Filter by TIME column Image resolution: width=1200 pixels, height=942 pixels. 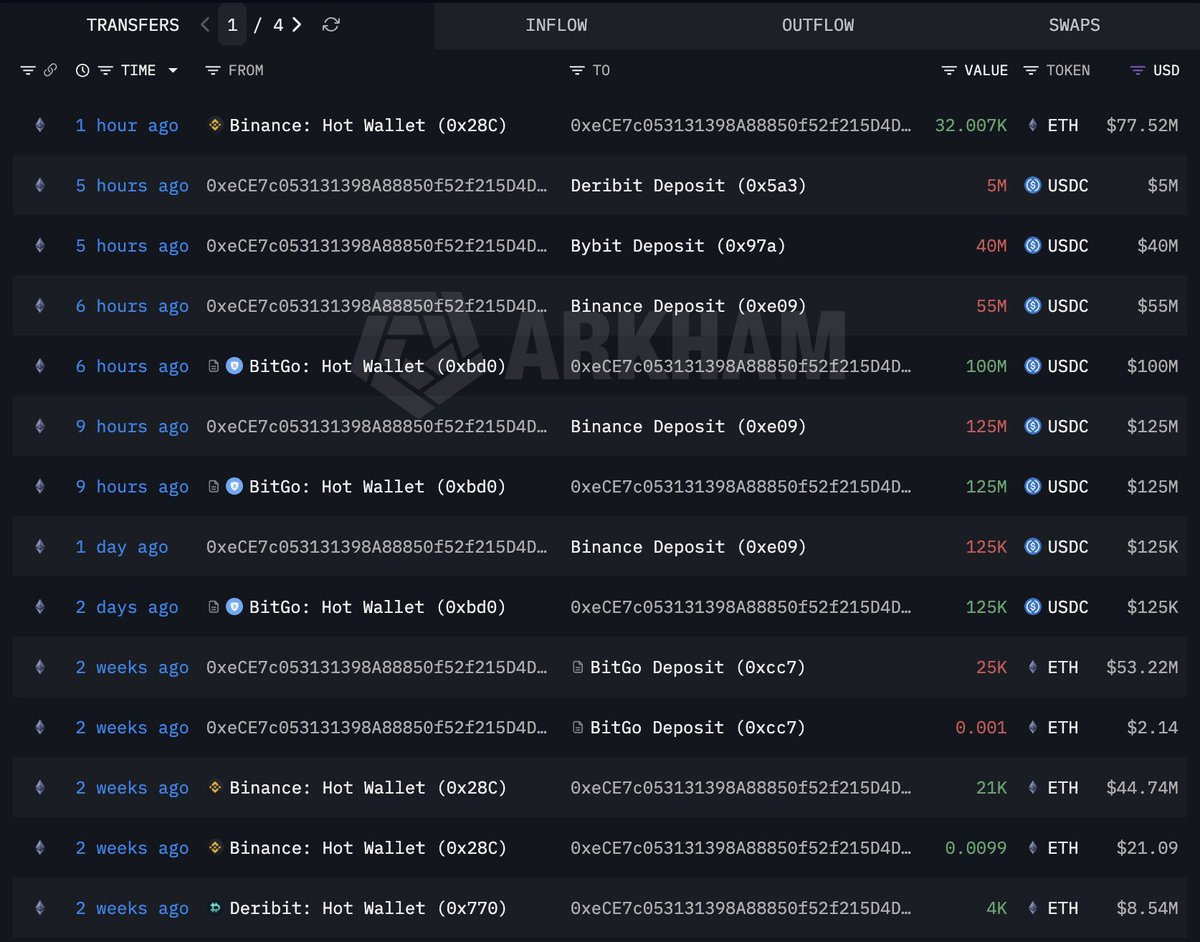tap(105, 70)
